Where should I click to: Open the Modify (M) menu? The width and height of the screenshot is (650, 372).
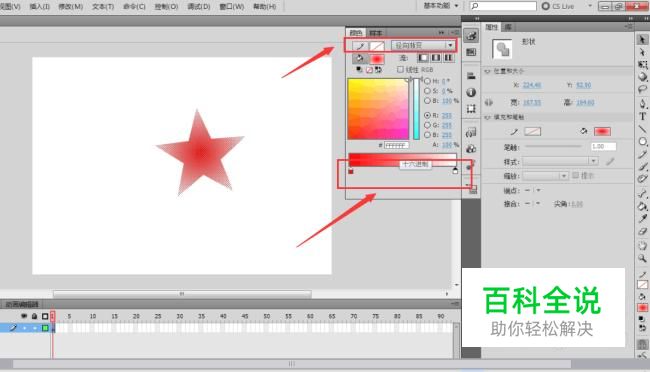(x=70, y=7)
